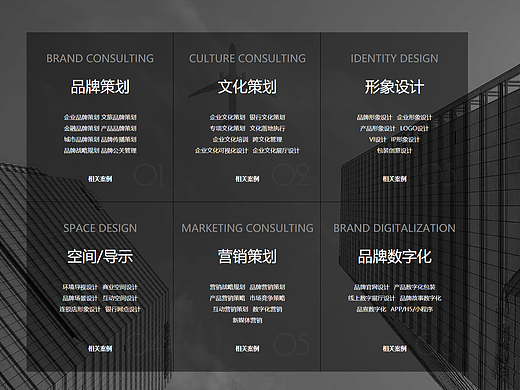Click 包装创意设计 service text
The width and height of the screenshot is (520, 390).
394,151
